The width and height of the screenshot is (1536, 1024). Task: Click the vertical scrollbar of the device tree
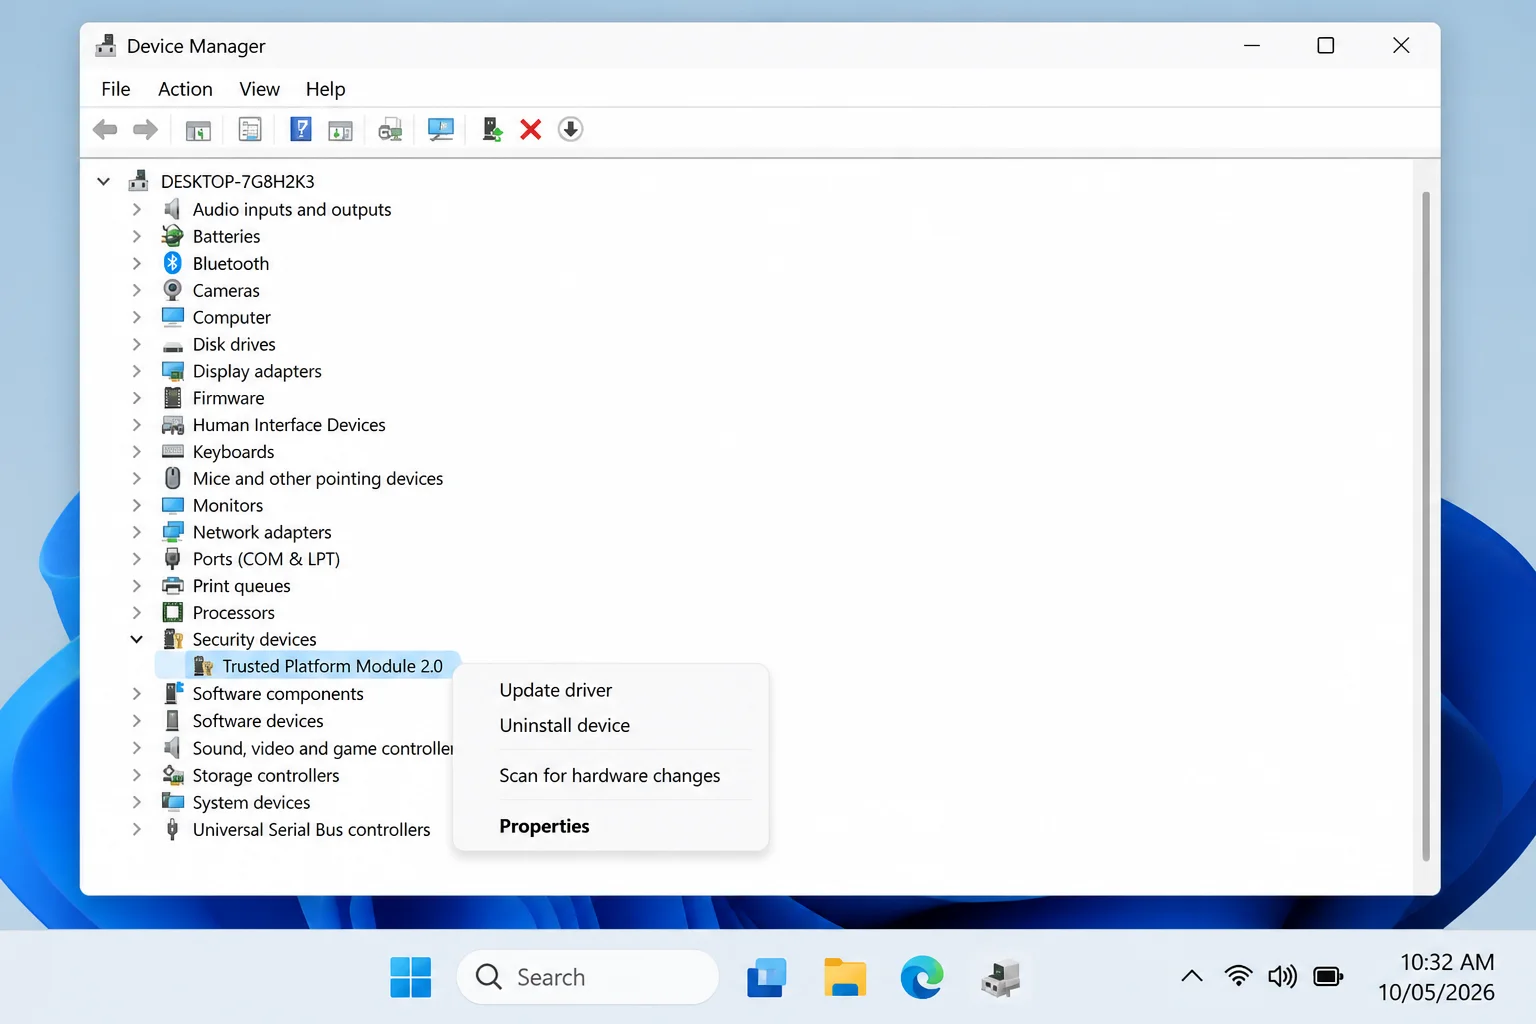point(1426,525)
